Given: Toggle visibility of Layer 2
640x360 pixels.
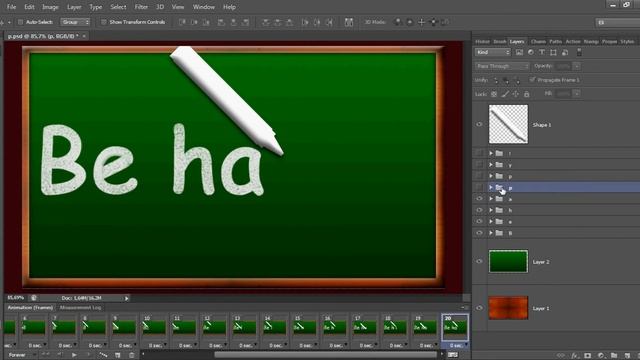Looking at the screenshot, I should tap(479, 262).
